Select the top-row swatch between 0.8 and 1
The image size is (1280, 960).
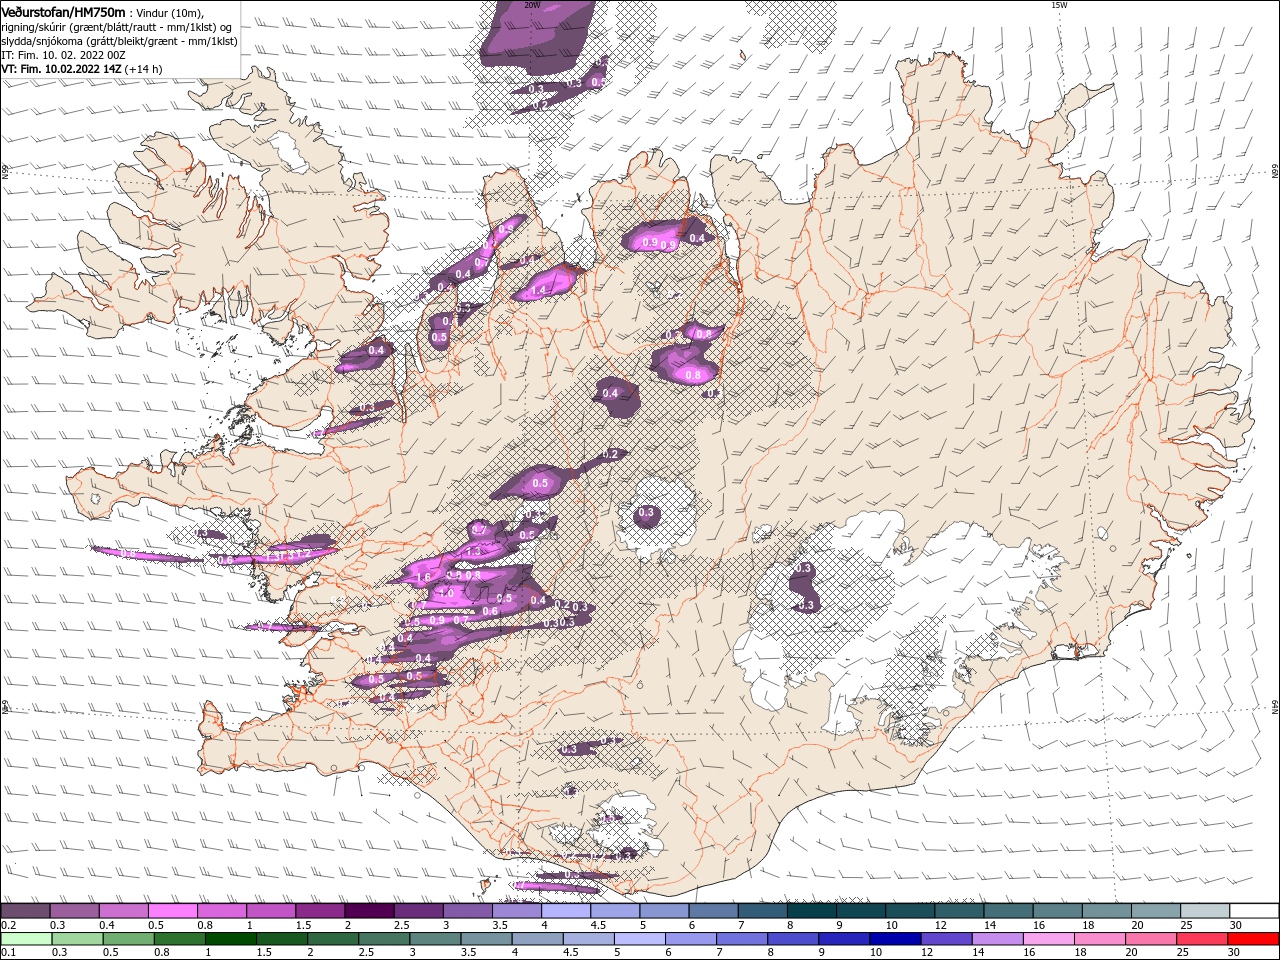[x=222, y=910]
